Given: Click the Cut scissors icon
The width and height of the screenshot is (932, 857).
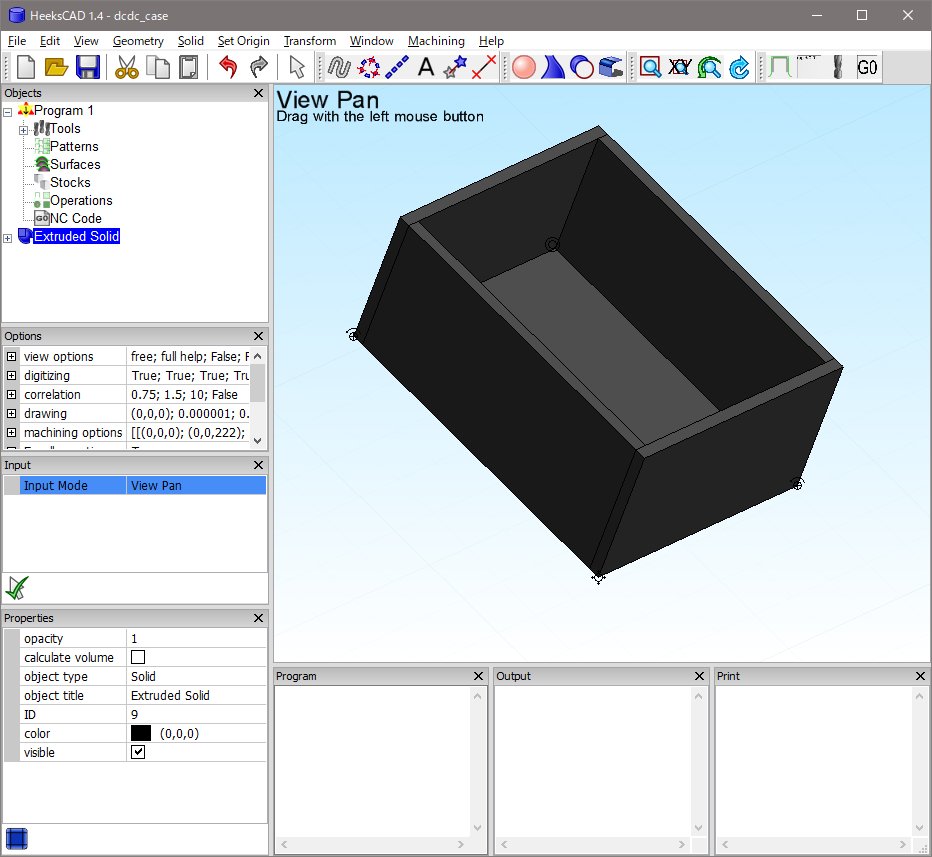Looking at the screenshot, I should 126,67.
